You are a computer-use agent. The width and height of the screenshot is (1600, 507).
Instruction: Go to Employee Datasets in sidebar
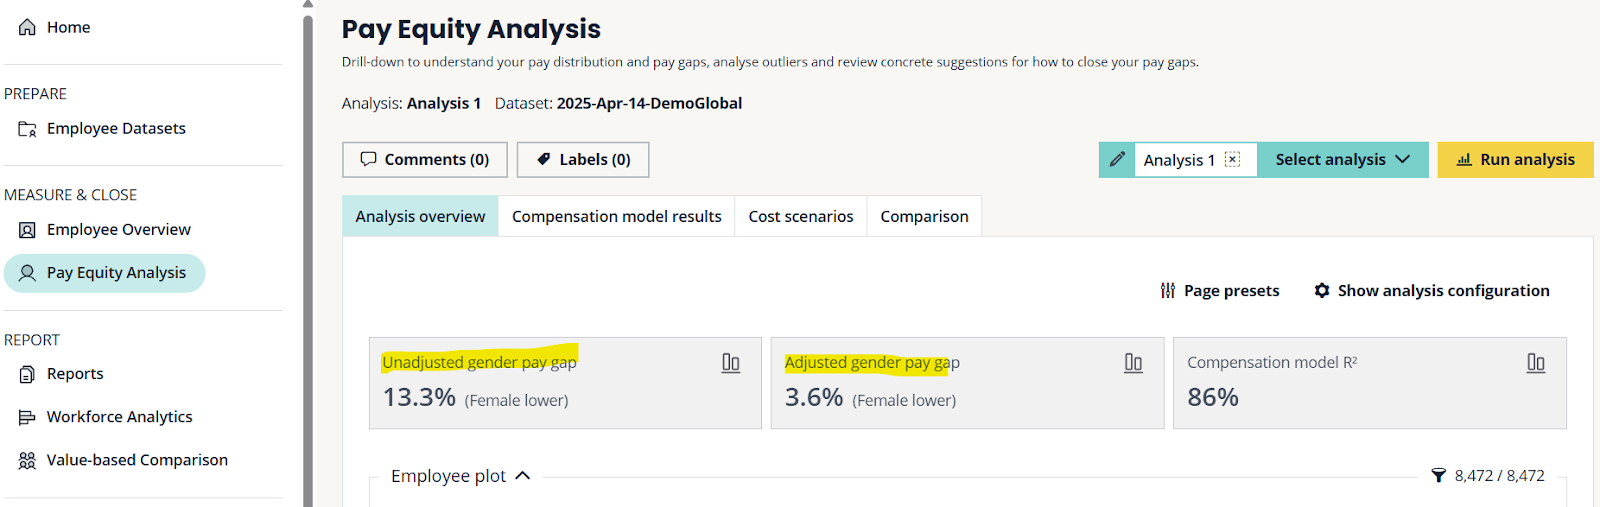click(116, 129)
